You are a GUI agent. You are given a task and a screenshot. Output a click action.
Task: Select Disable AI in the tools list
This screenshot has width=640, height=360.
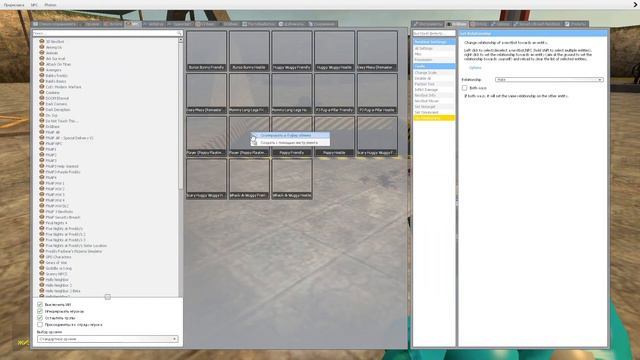tap(434, 78)
